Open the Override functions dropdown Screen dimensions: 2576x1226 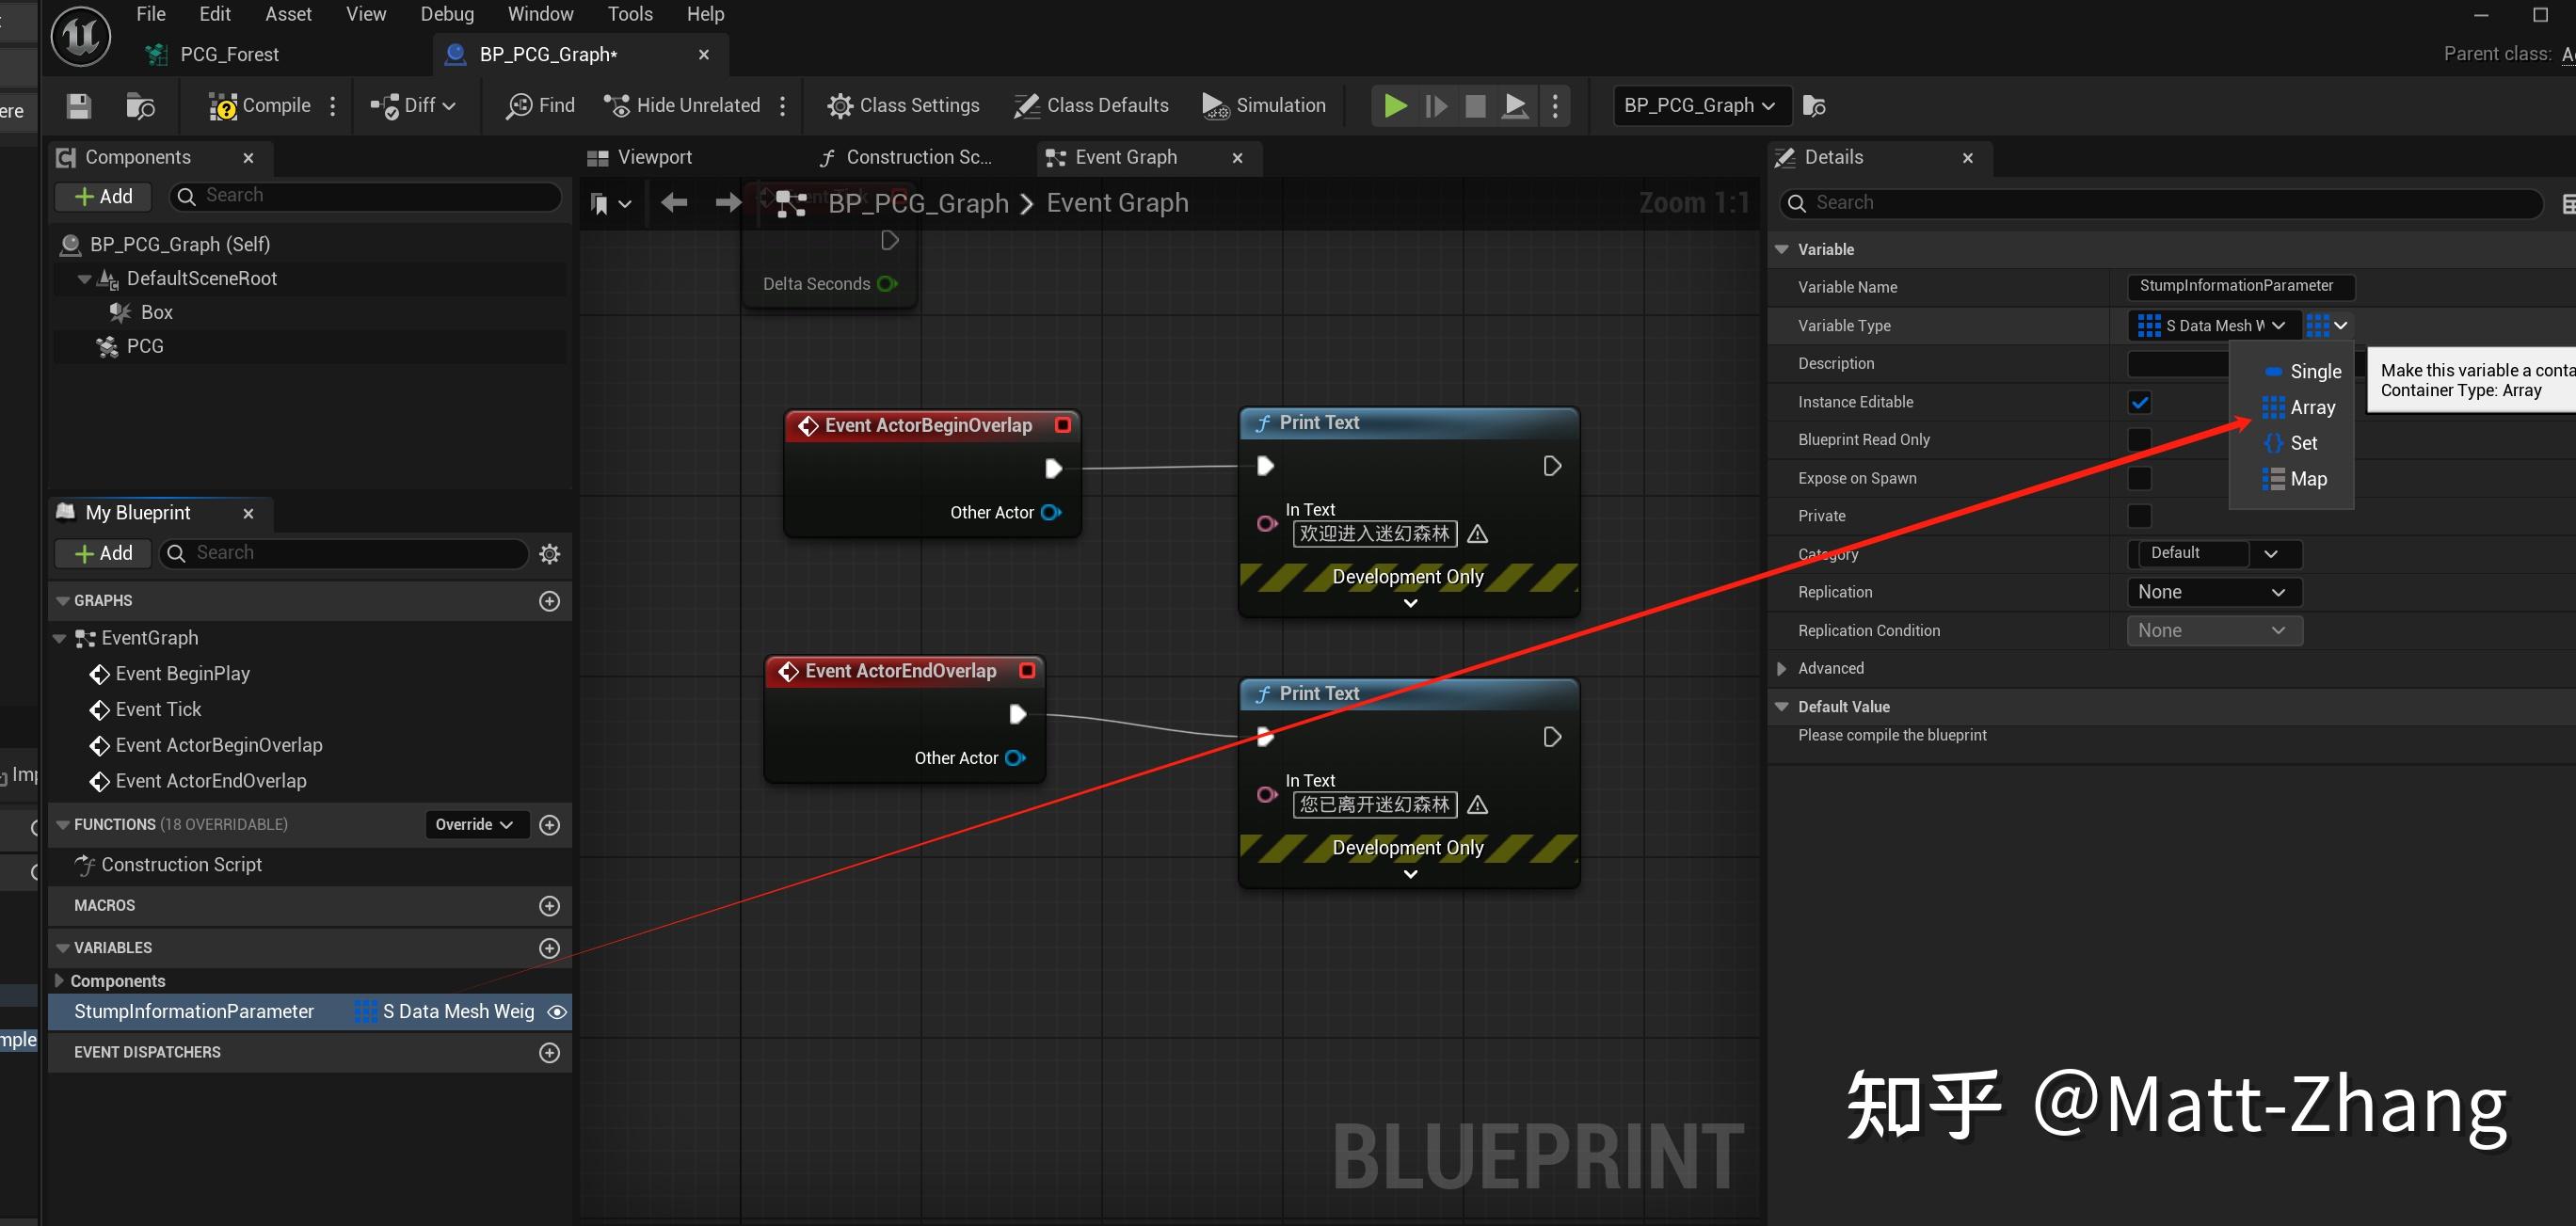474,824
